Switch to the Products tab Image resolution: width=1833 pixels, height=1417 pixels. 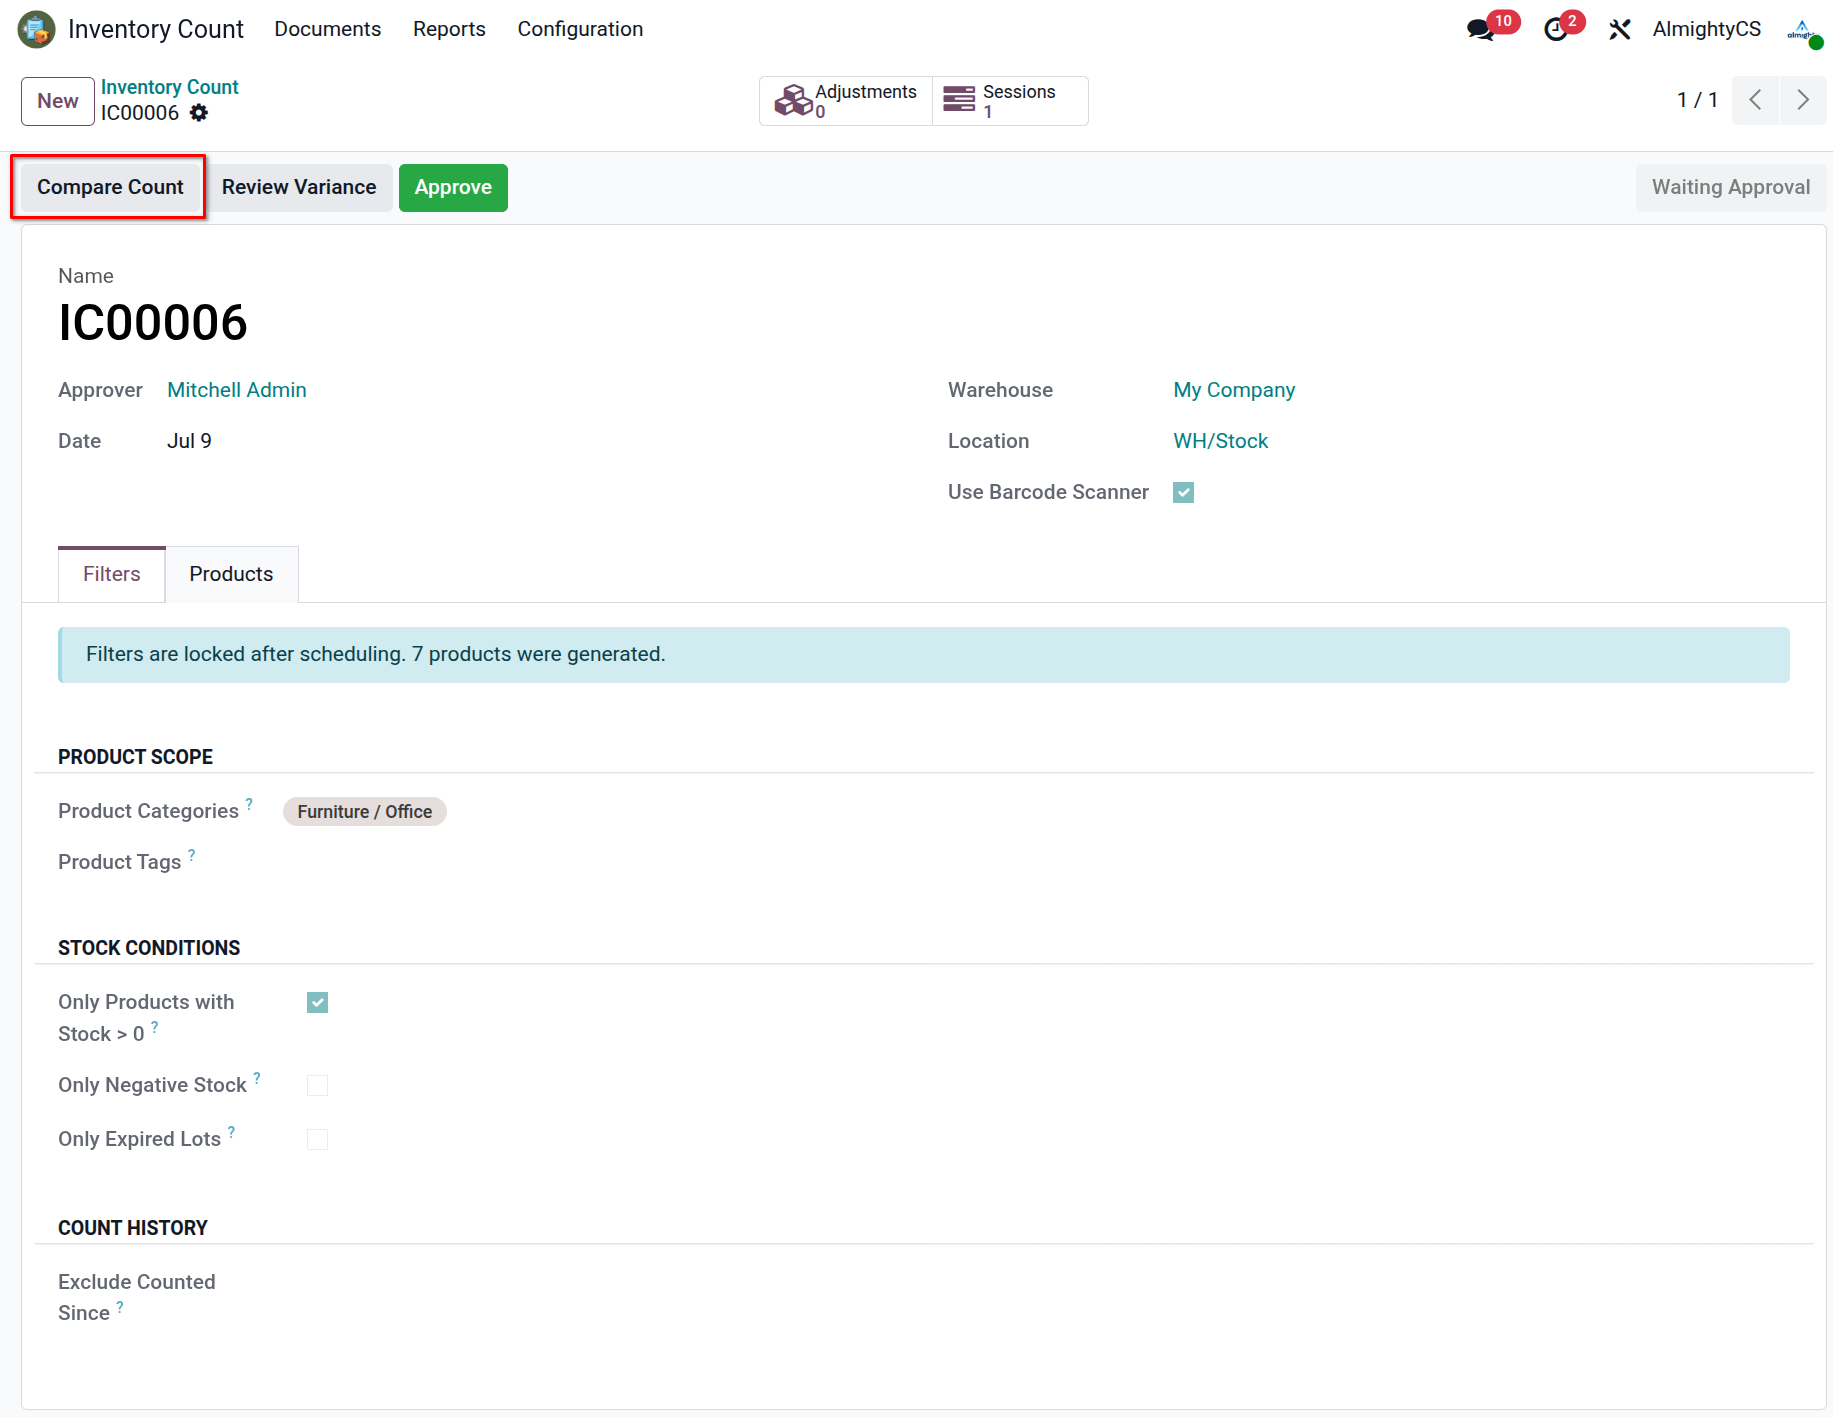(231, 574)
